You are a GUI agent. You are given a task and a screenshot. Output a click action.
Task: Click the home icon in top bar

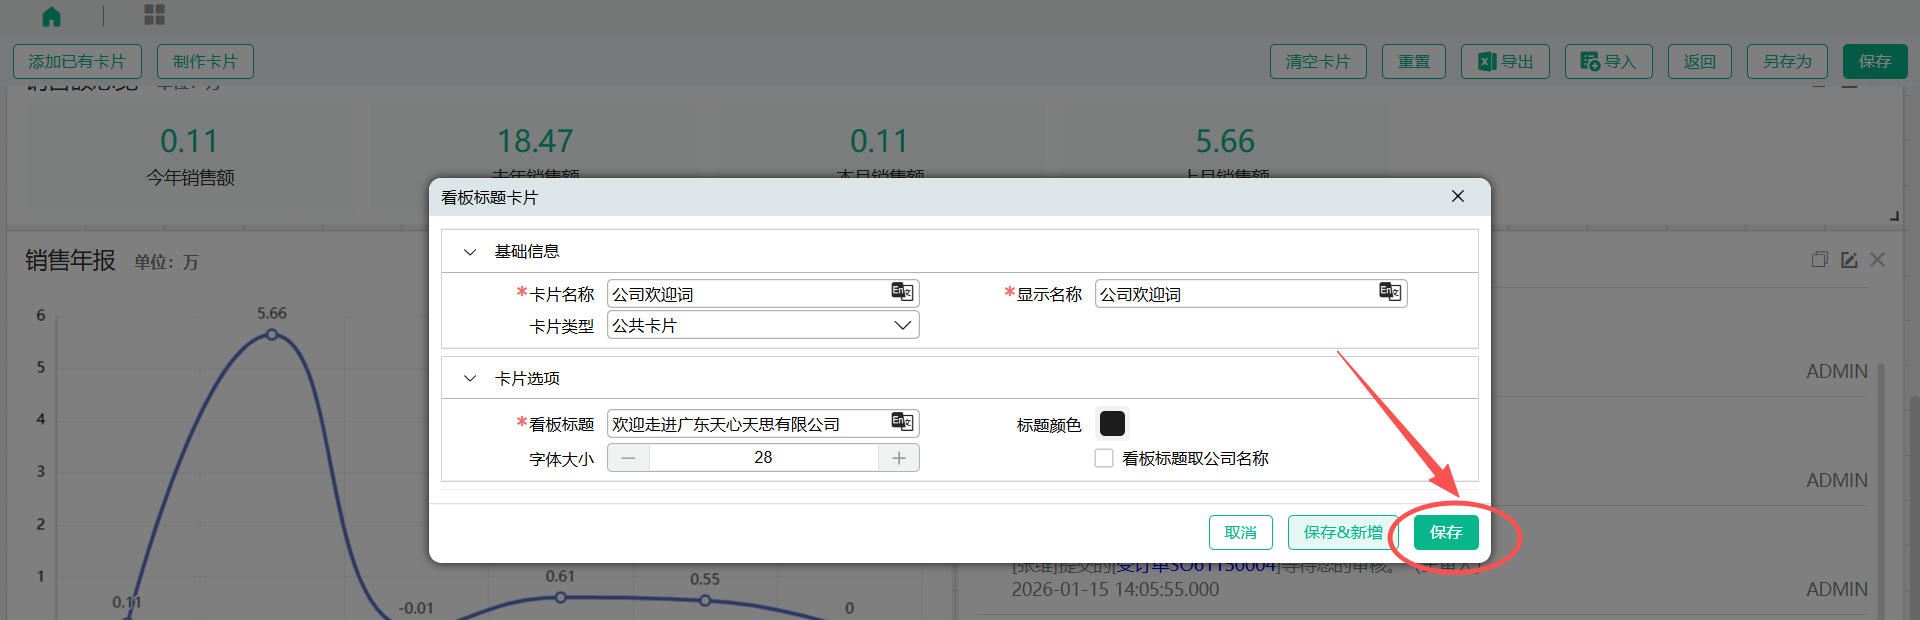52,16
